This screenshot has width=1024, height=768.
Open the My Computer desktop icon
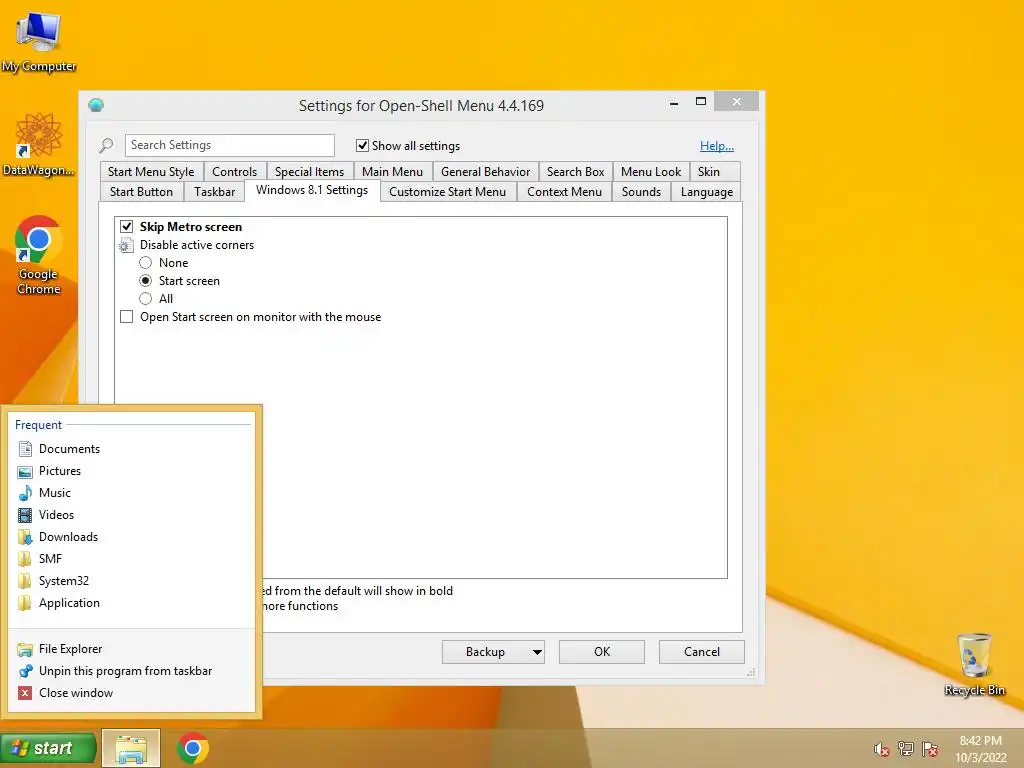tap(39, 40)
